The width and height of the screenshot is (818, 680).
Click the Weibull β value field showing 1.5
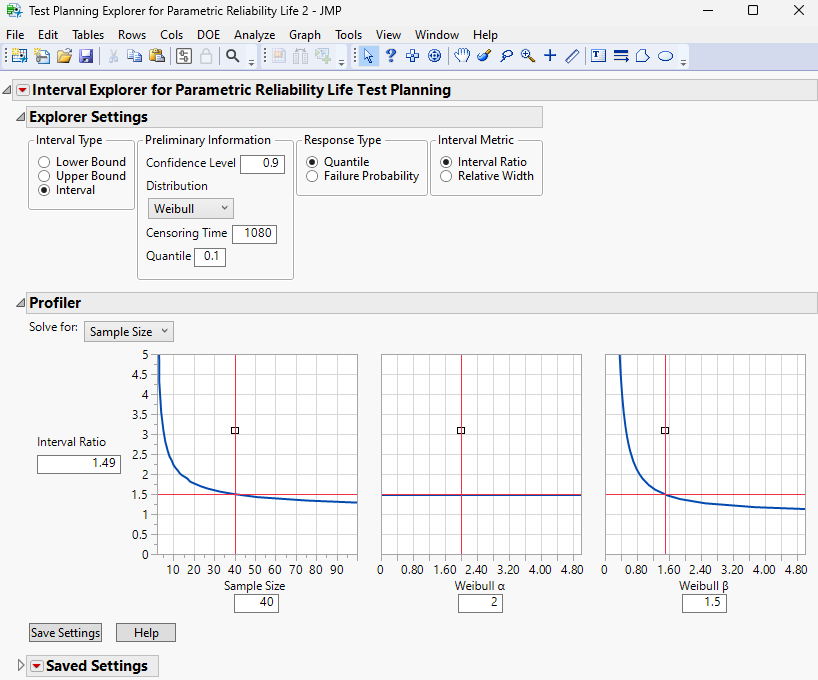tap(704, 602)
